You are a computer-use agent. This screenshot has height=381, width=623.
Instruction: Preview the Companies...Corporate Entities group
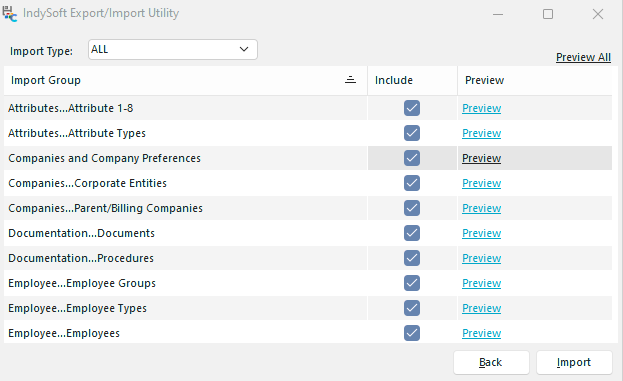(x=482, y=183)
